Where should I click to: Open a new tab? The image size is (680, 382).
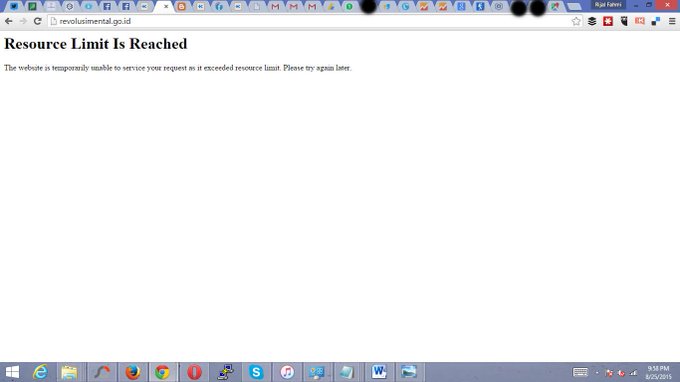574,7
